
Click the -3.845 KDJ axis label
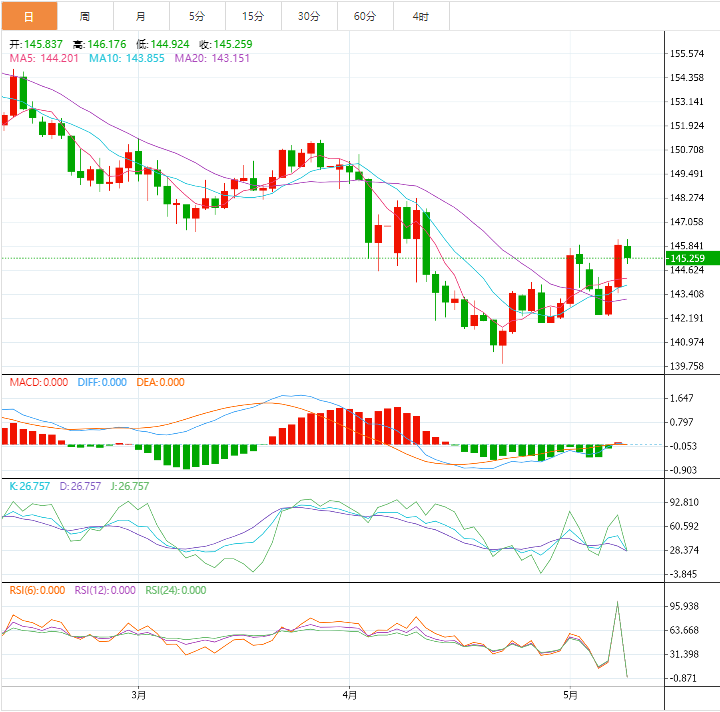(x=683, y=574)
